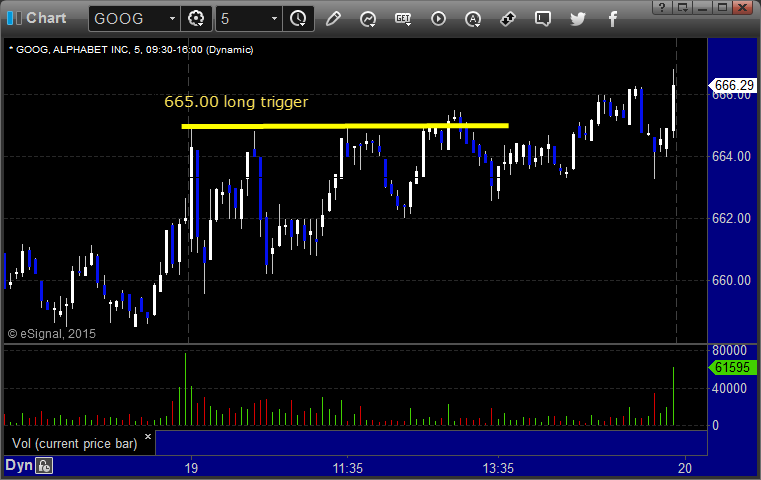Click the green 61595 volume label
The height and width of the screenshot is (480, 761).
[x=733, y=367]
